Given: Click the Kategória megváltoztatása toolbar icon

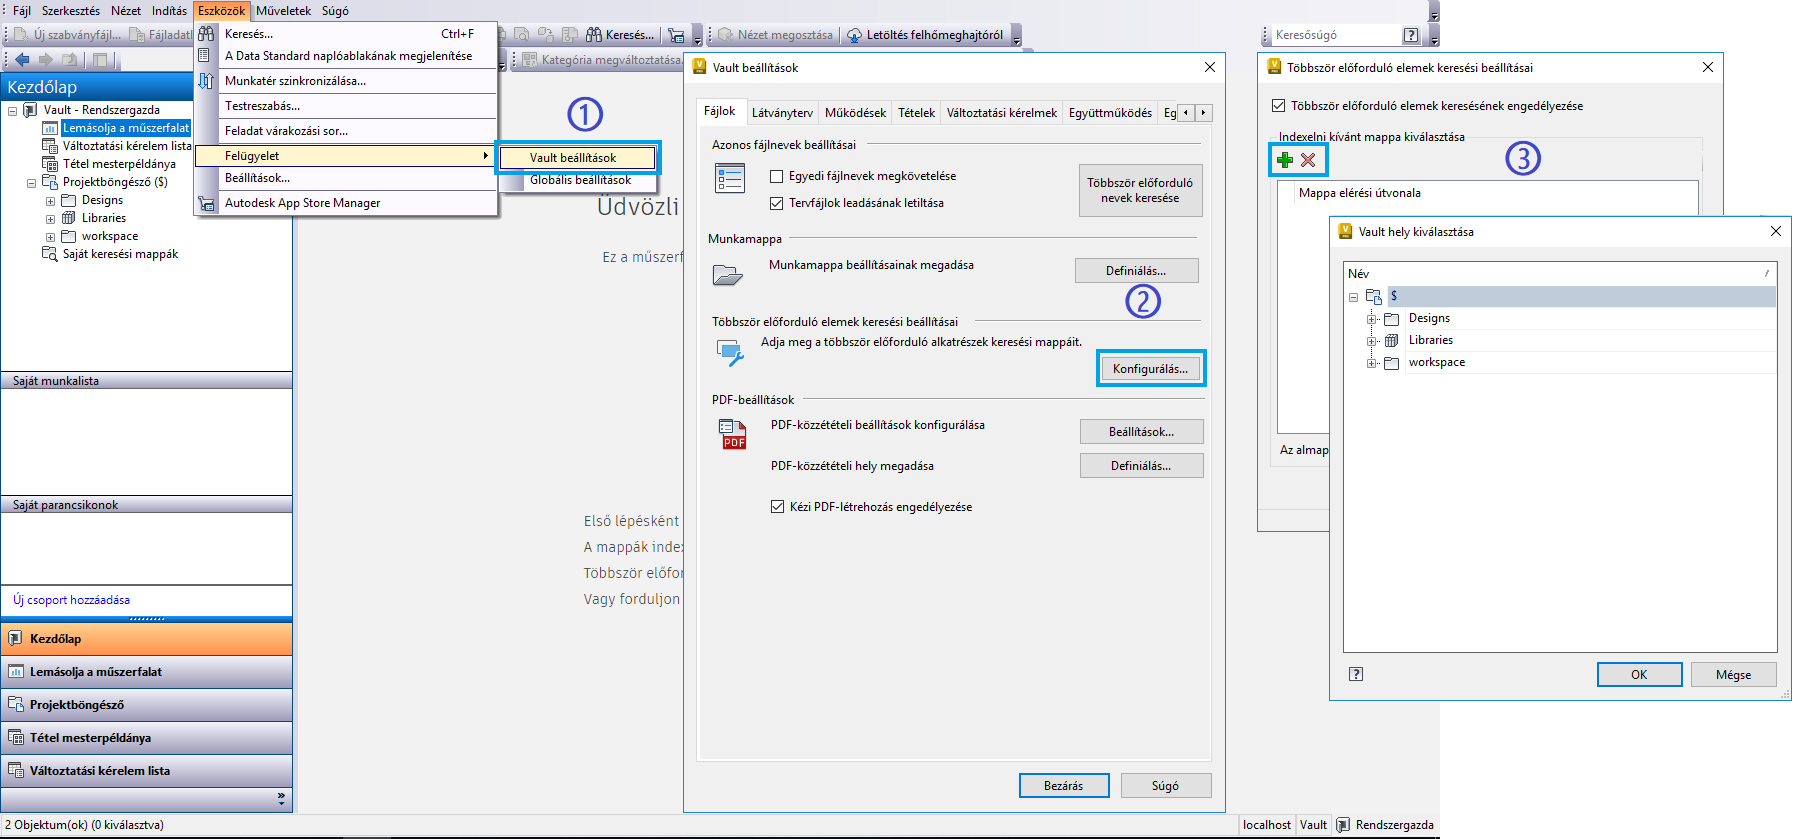Looking at the screenshot, I should point(530,60).
